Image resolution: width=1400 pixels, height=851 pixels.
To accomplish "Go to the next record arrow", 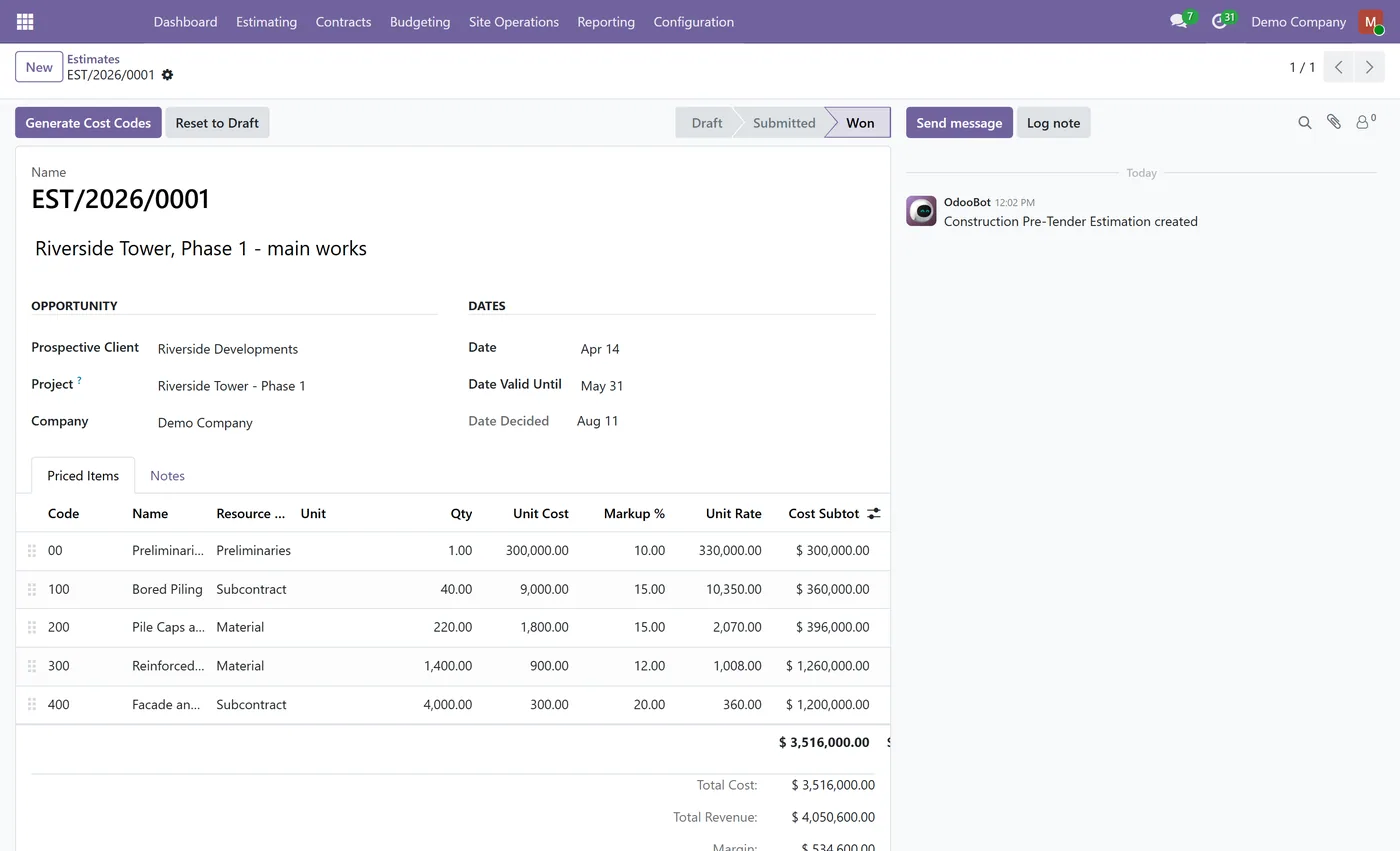I will coord(1369,67).
